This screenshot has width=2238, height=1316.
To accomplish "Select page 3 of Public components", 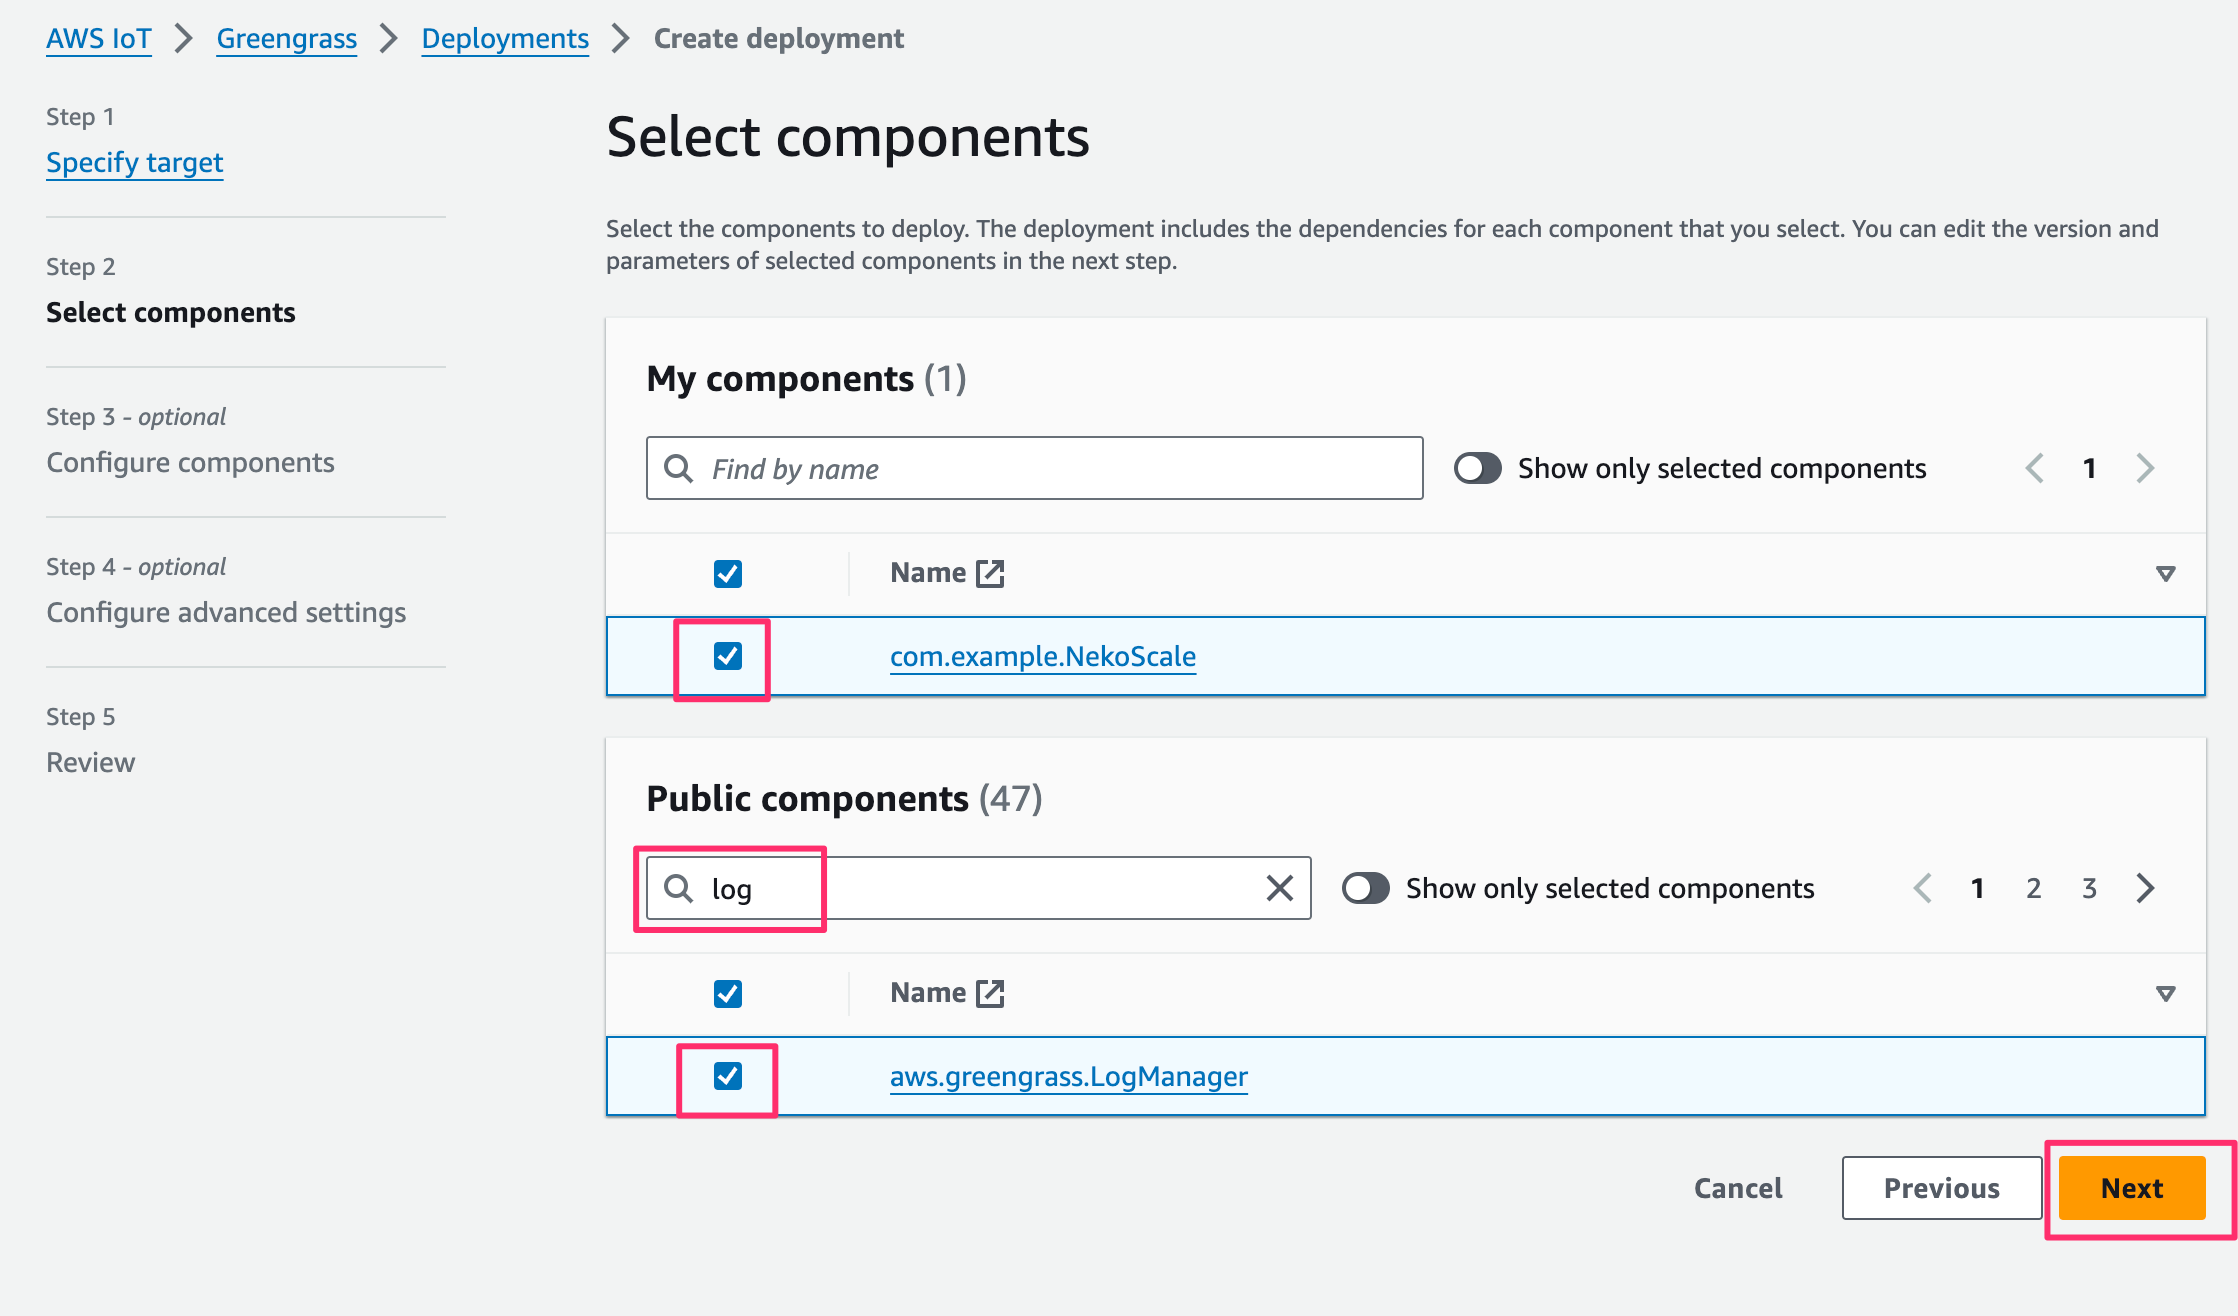I will point(2089,888).
